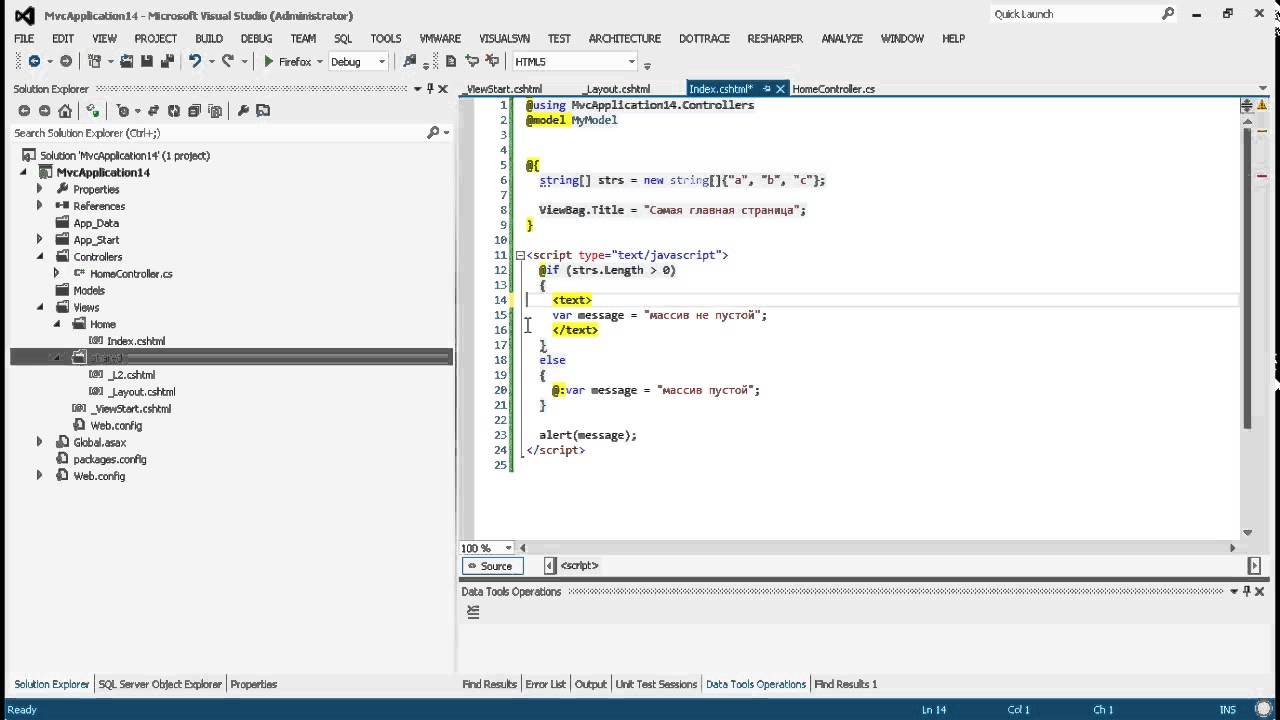Viewport: 1280px width, 720px height.
Task: Expand the Global.asax node
Action: [40, 442]
